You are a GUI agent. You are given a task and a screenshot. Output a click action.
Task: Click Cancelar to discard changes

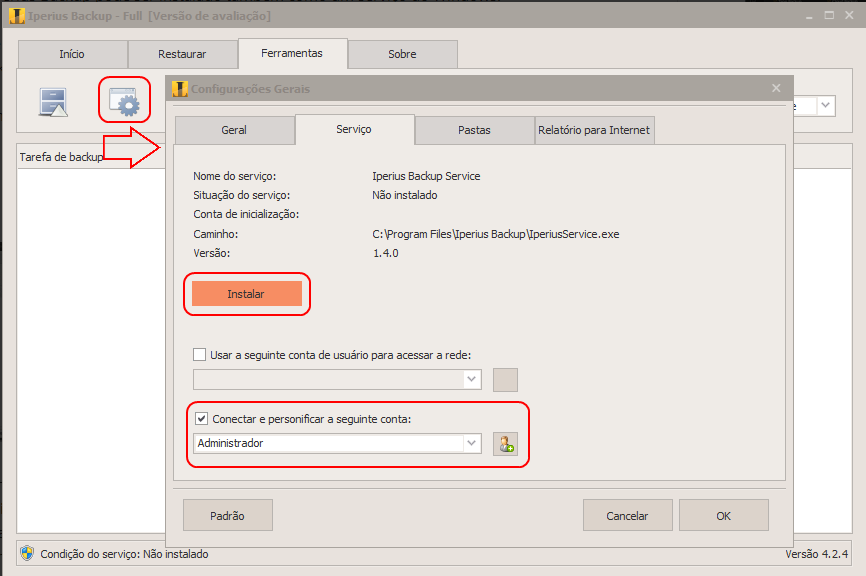click(627, 515)
